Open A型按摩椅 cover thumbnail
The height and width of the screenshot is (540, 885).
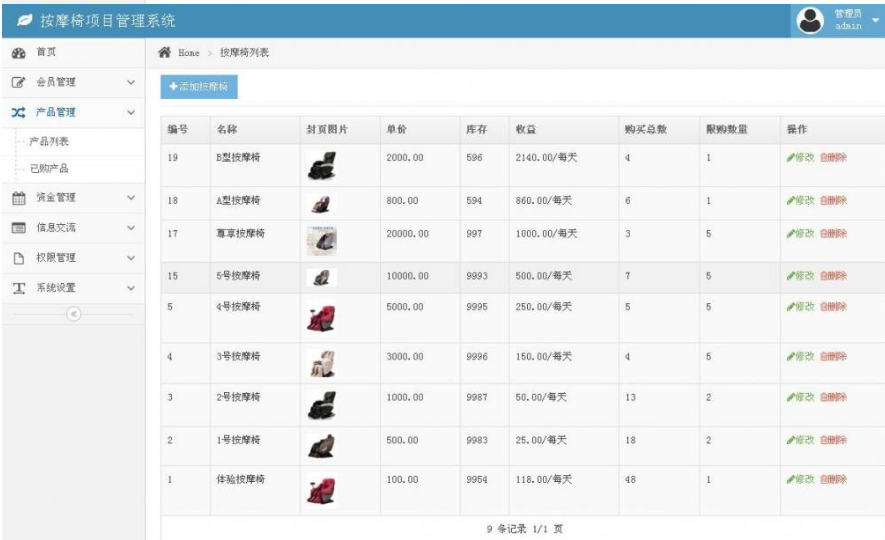322,203
